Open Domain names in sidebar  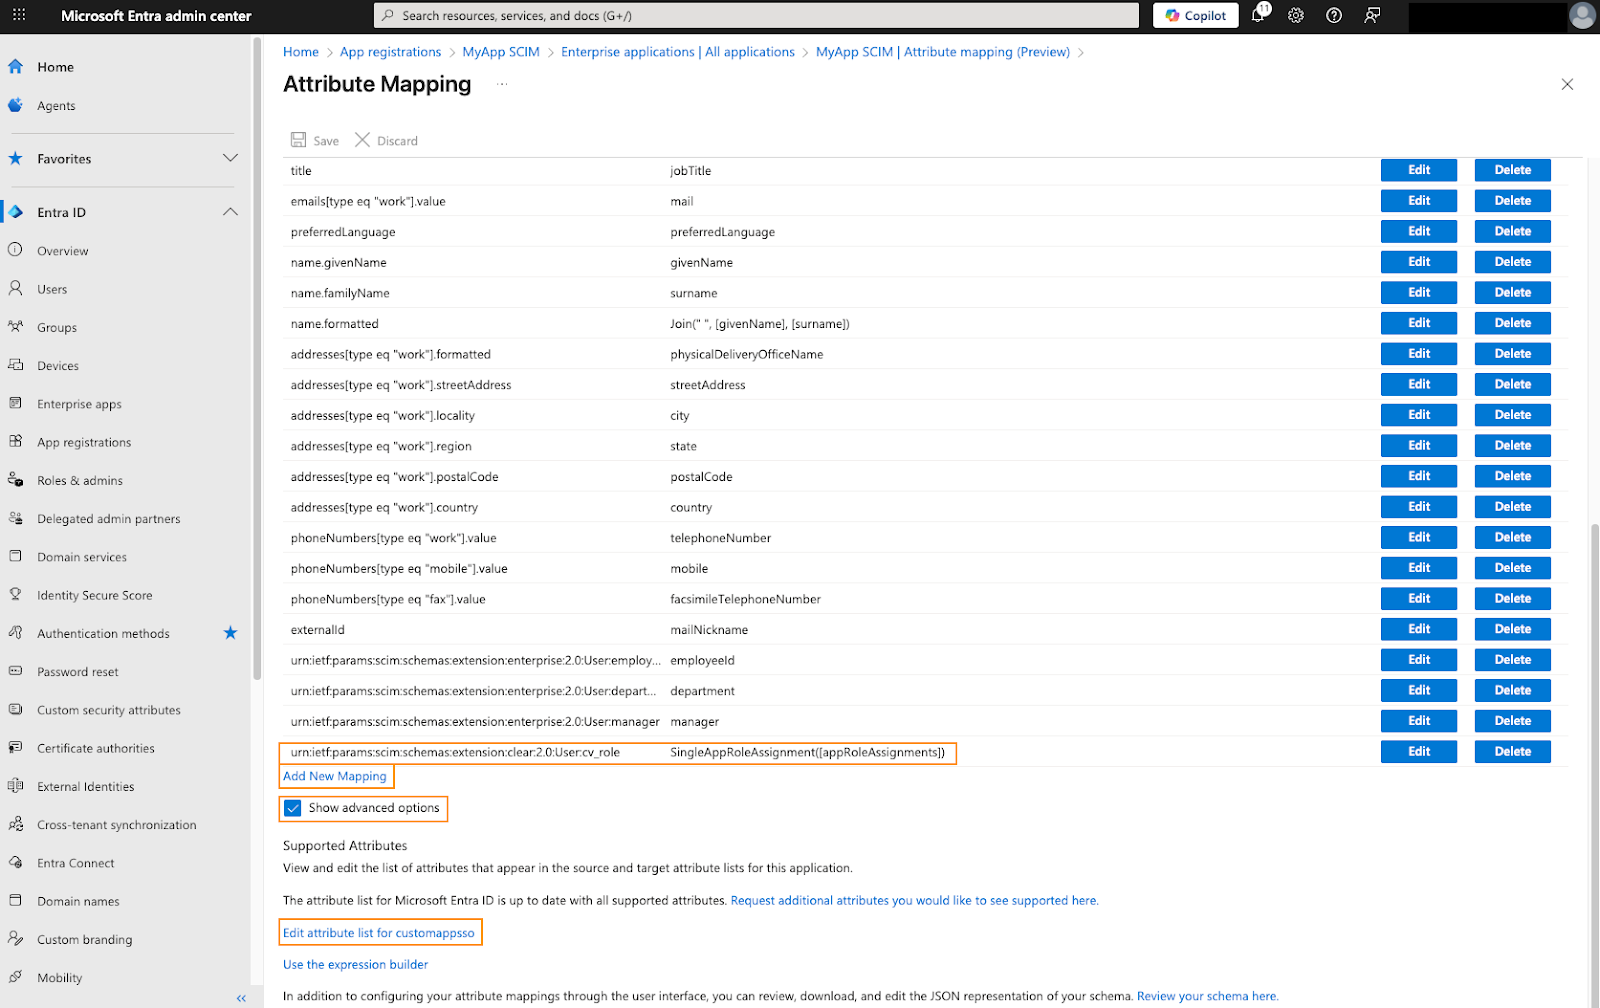[x=78, y=901]
